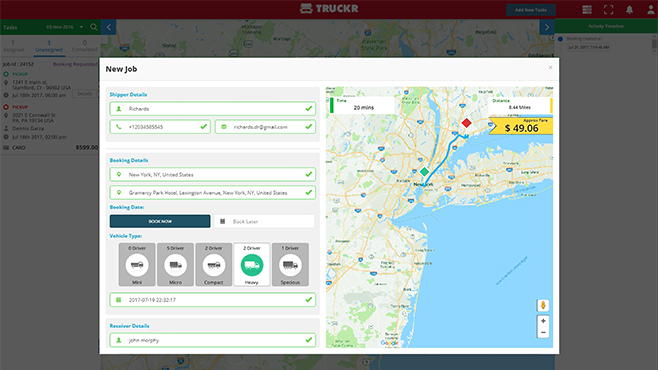The image size is (658, 370).
Task: Open Street View pegman on map
Action: pos(543,305)
